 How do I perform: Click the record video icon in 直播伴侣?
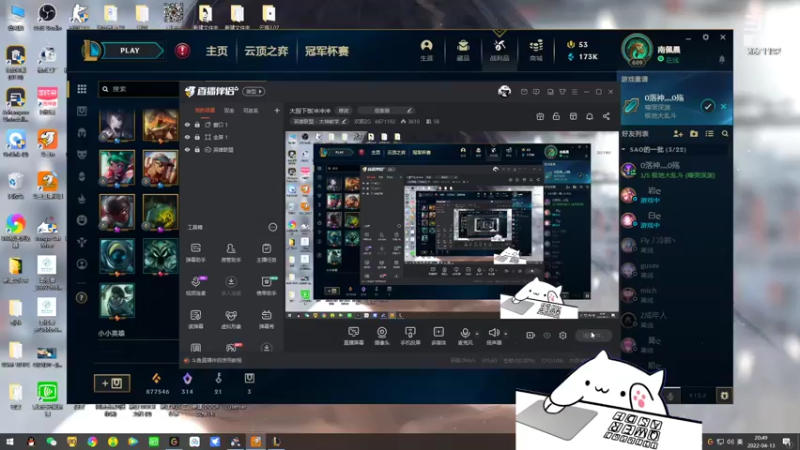[531, 335]
